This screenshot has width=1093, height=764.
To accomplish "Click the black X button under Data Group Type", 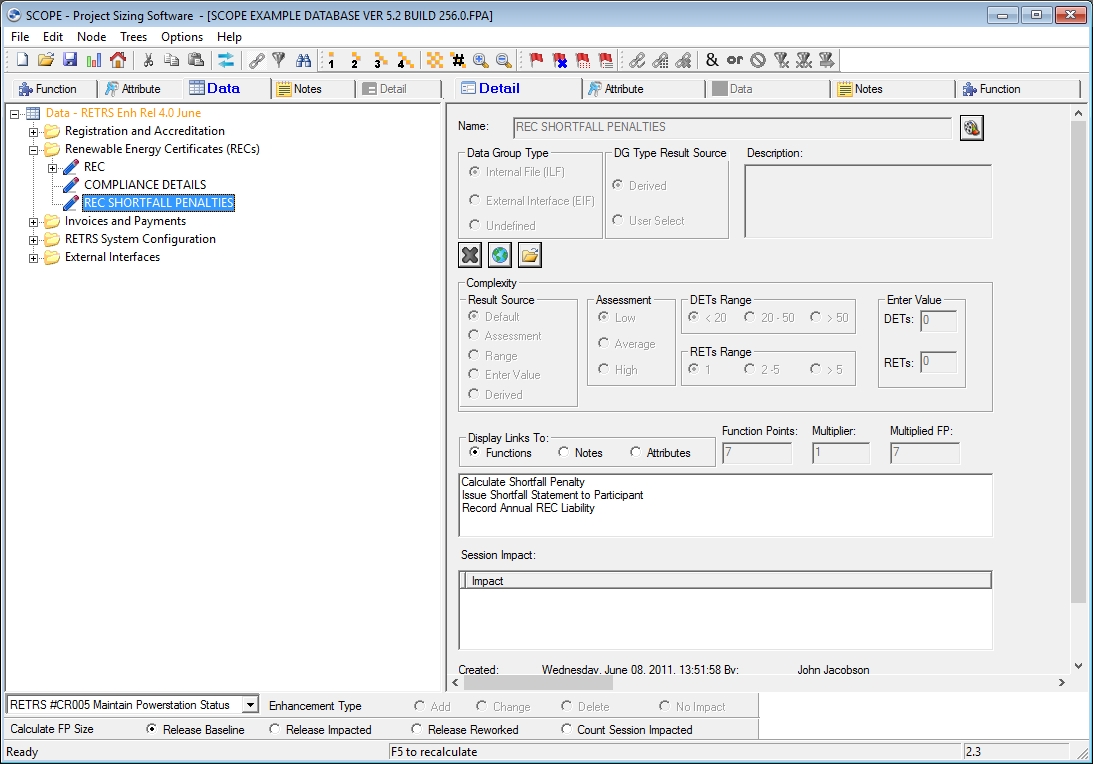I will click(x=471, y=255).
